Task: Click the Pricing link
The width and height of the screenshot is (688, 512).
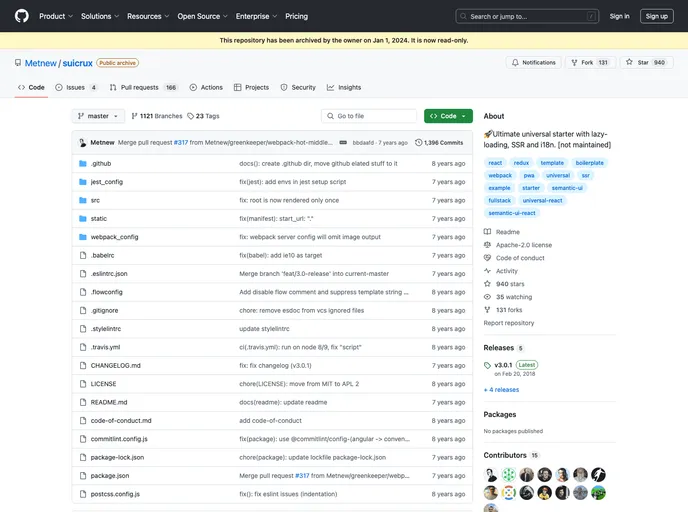Action: click(297, 16)
